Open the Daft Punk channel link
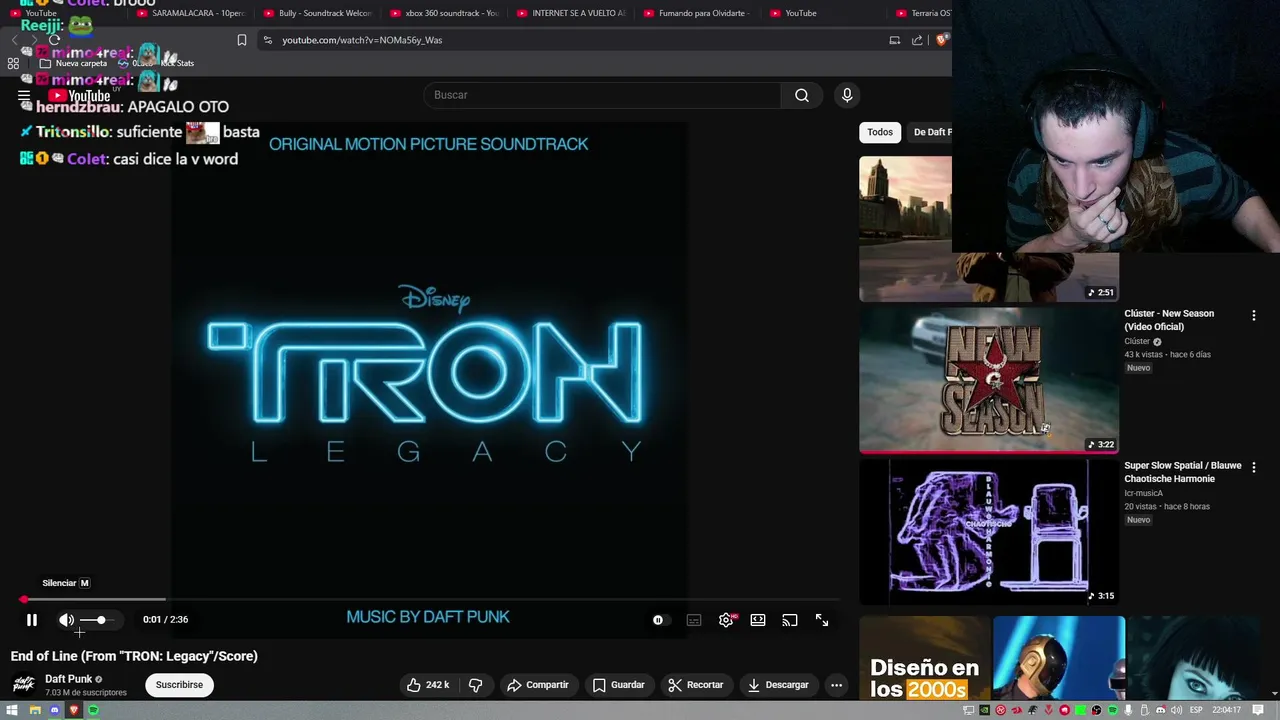The height and width of the screenshot is (720, 1280). 68,679
